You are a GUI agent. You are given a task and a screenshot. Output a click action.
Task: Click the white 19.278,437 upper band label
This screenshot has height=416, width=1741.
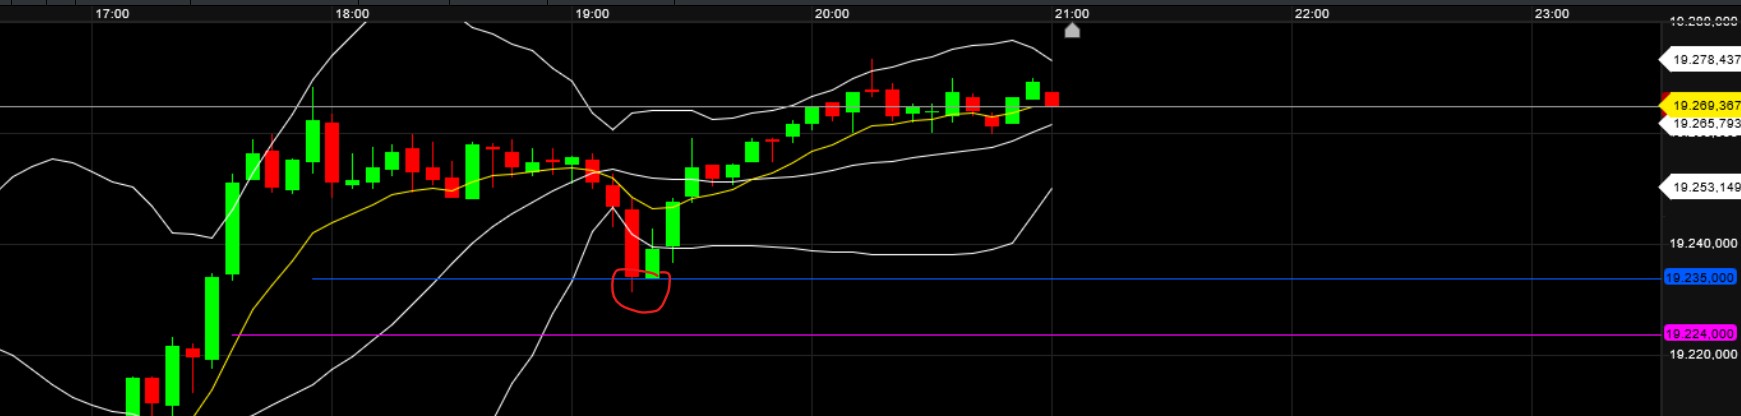pyautogui.click(x=1701, y=60)
